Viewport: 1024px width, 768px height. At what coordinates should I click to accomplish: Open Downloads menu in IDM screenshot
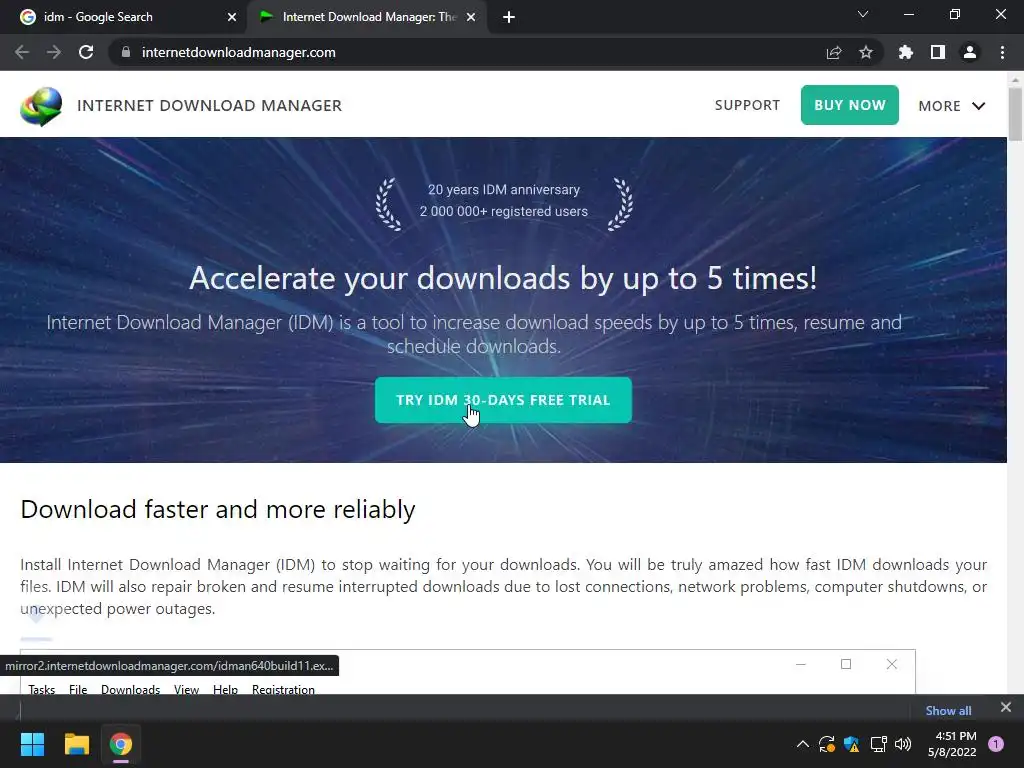tap(131, 689)
